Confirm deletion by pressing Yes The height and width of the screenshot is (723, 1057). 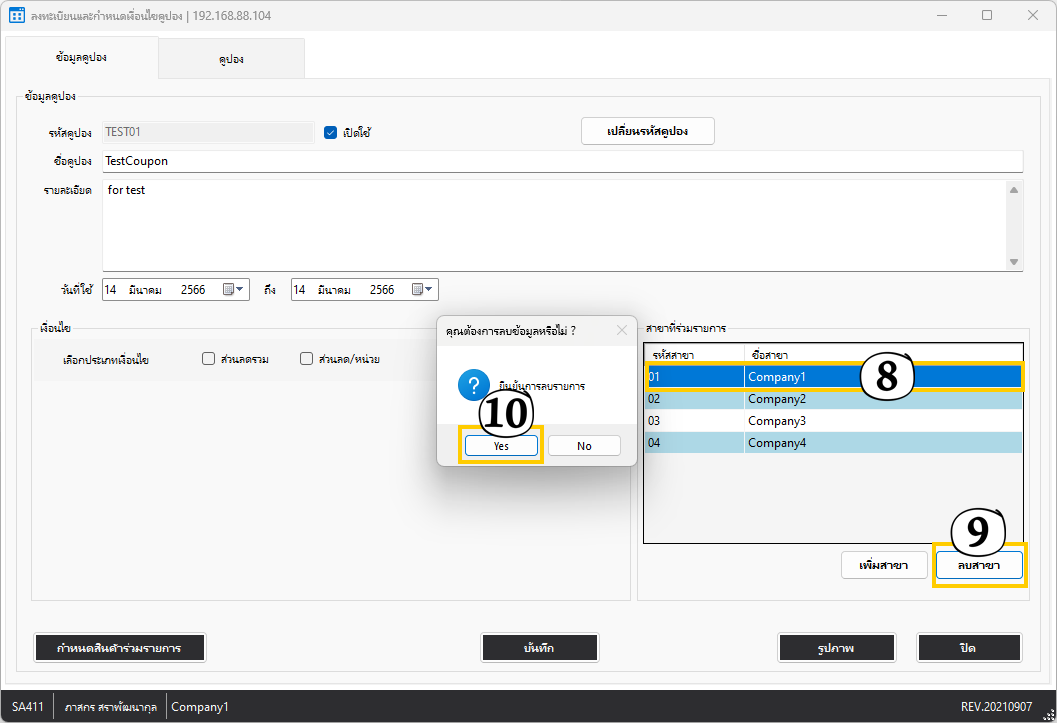(x=501, y=446)
